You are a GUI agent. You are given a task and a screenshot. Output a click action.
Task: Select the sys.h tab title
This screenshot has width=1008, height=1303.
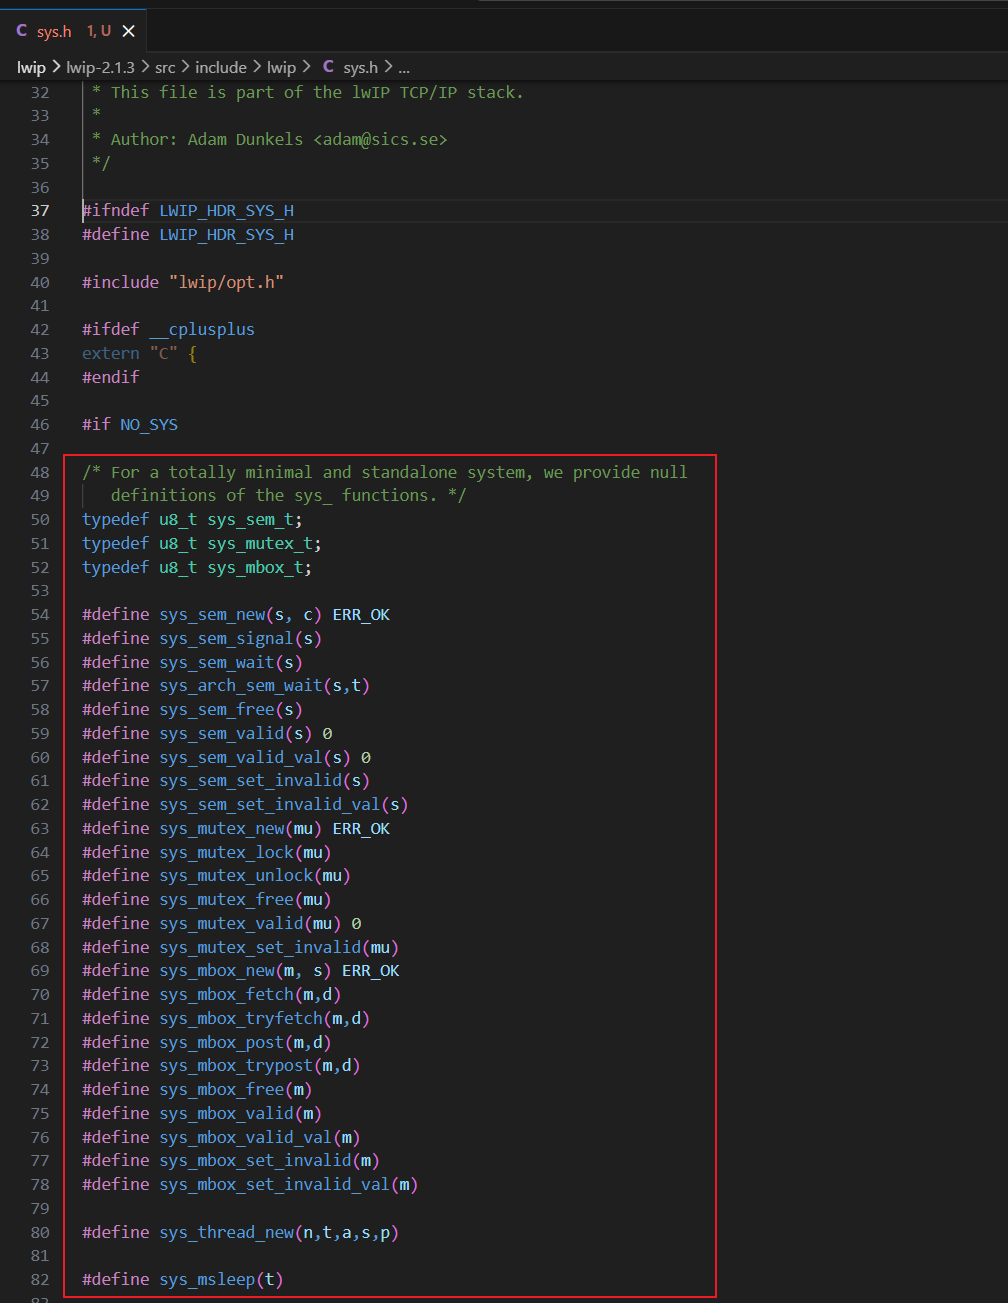[x=54, y=31]
